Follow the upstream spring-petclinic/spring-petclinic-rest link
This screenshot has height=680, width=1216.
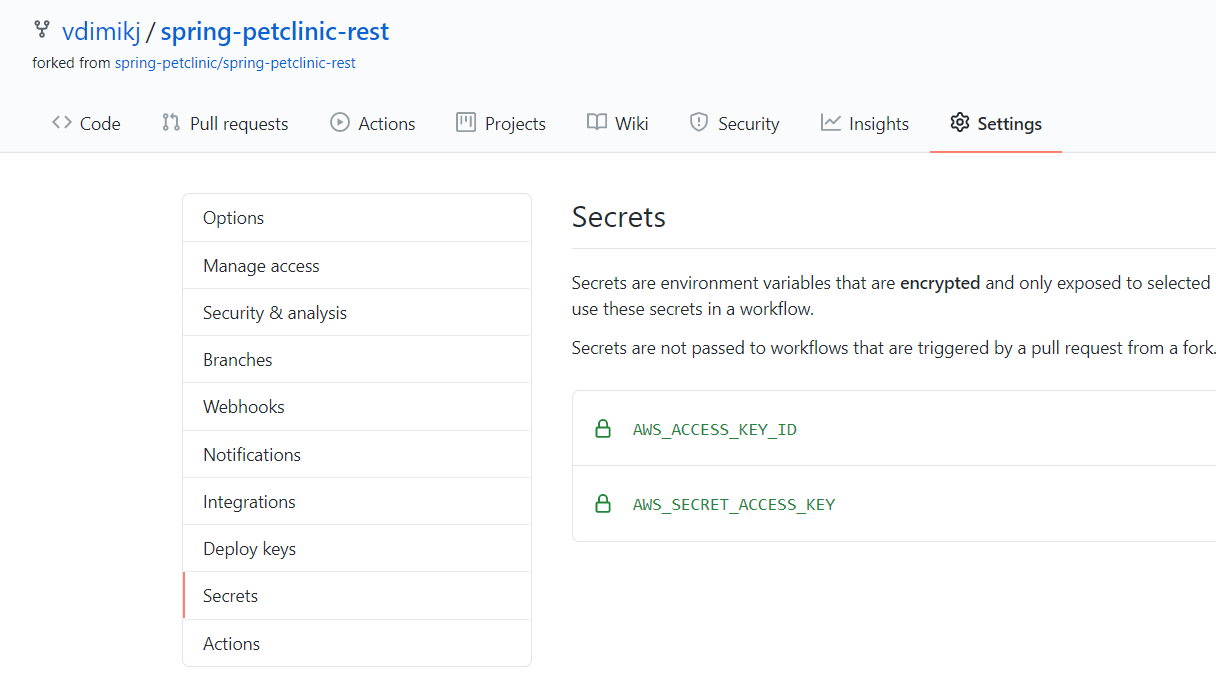point(235,63)
